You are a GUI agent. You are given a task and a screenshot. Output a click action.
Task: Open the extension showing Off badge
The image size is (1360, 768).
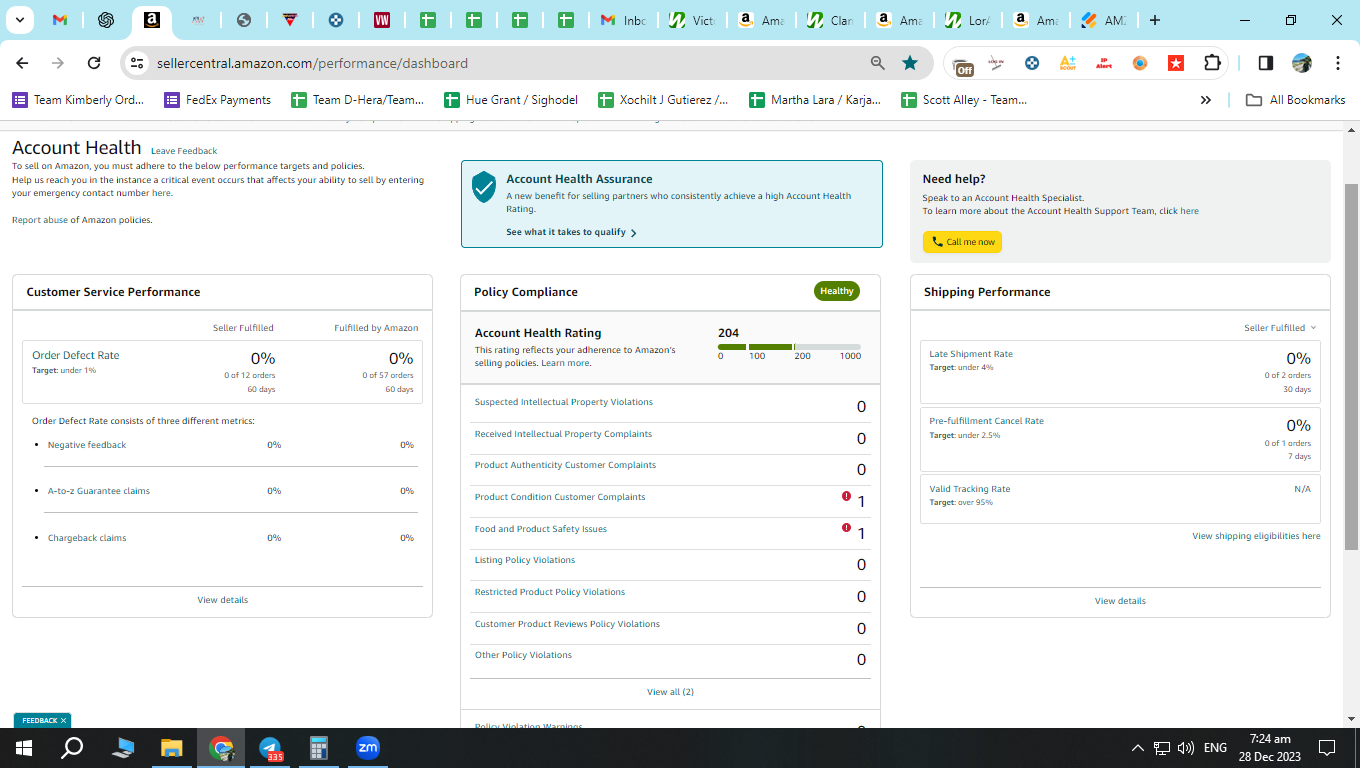tap(963, 64)
